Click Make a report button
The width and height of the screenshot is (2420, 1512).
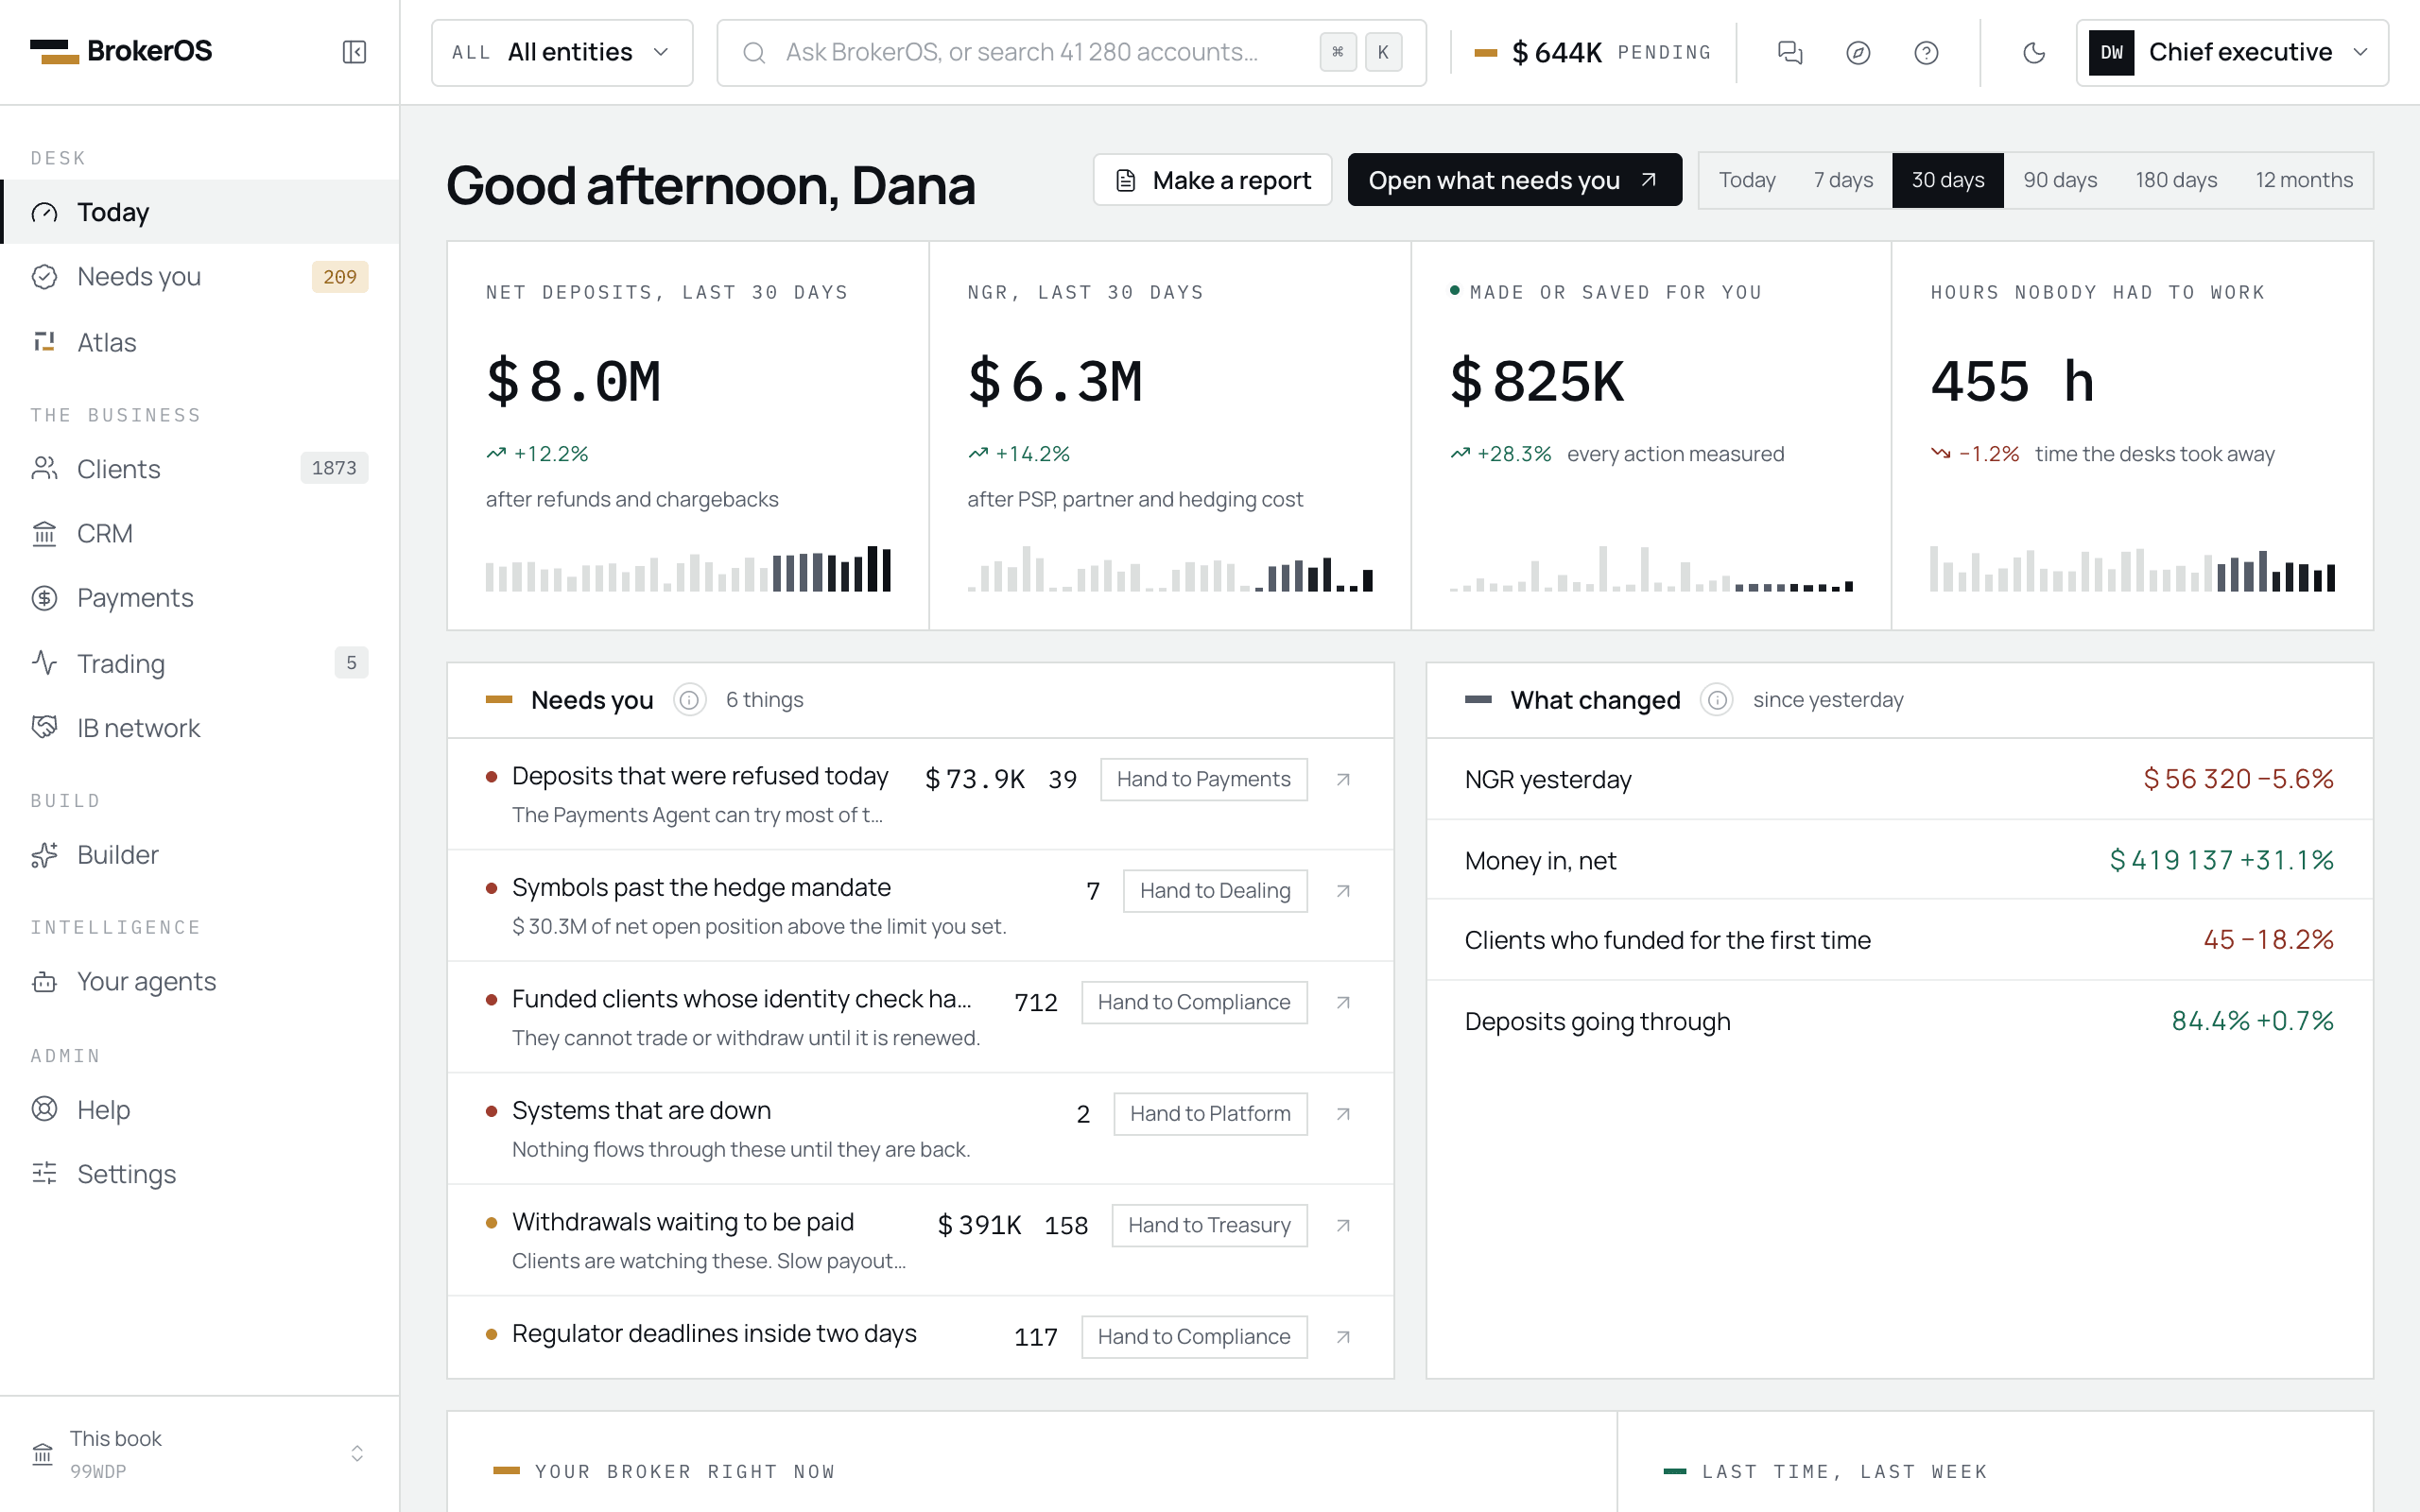click(x=1212, y=180)
